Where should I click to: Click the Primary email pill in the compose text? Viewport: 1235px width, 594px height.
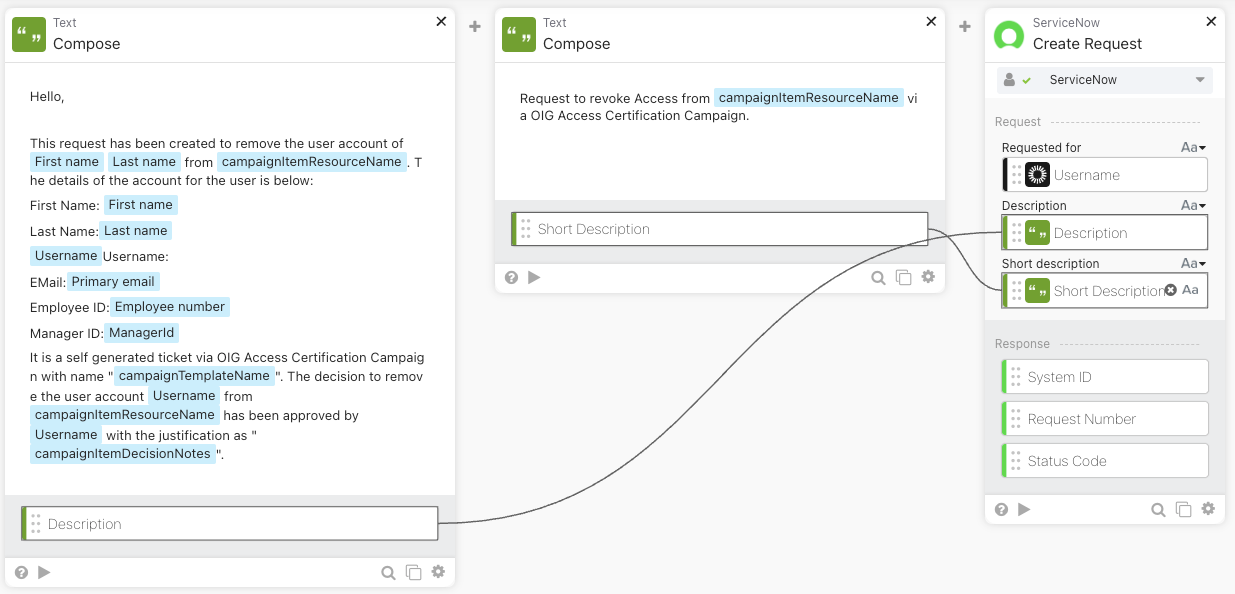pos(113,281)
